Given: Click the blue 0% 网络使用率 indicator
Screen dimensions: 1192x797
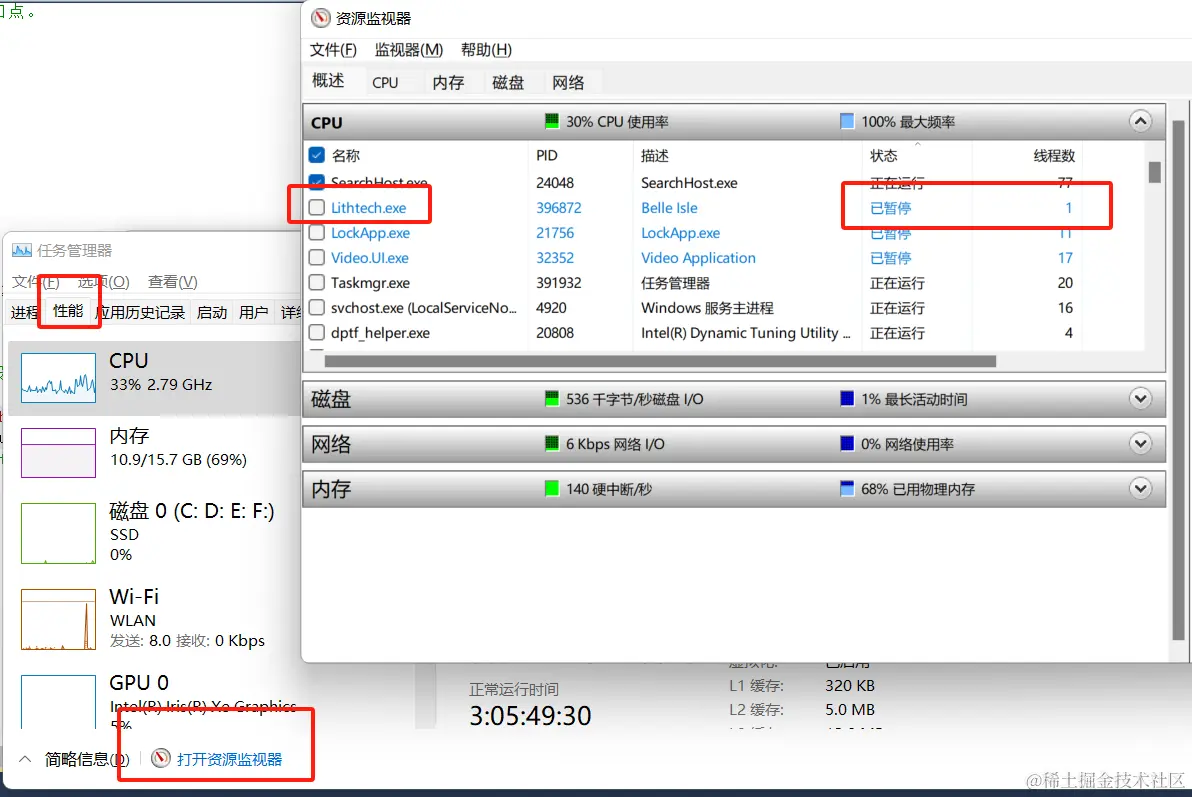Looking at the screenshot, I should coord(847,443).
